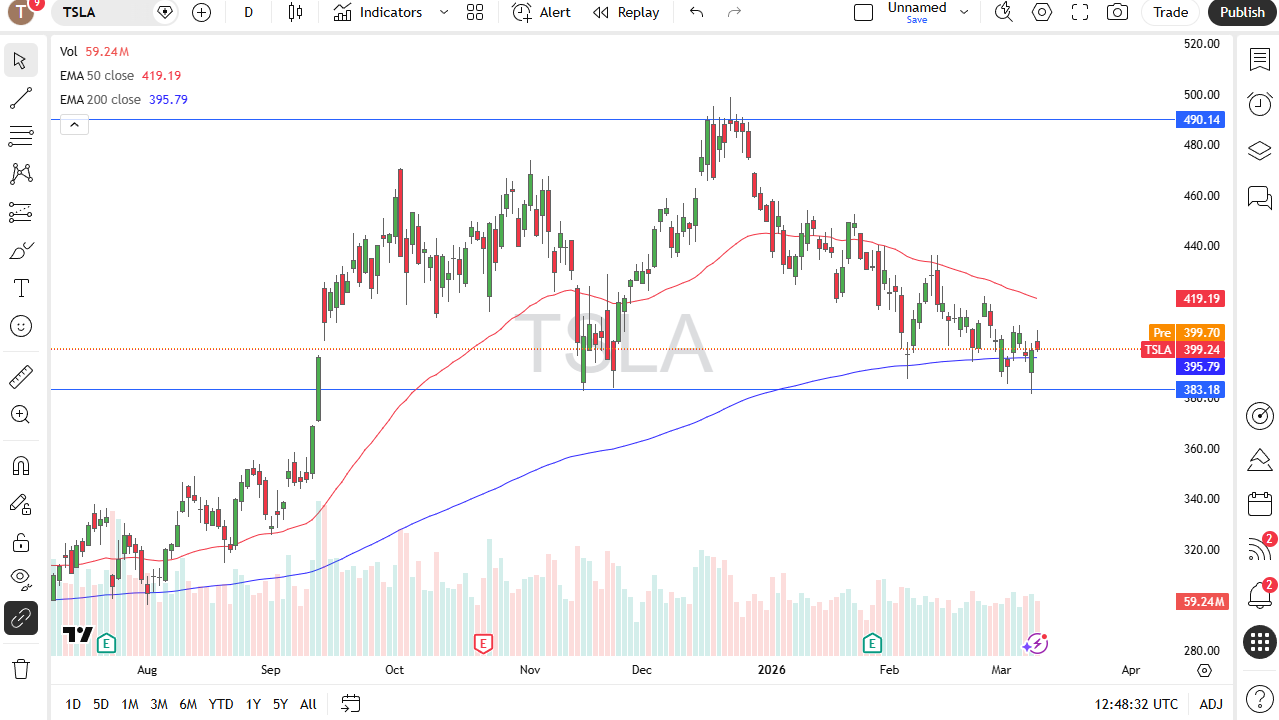Publish the chart idea

pyautogui.click(x=1243, y=12)
